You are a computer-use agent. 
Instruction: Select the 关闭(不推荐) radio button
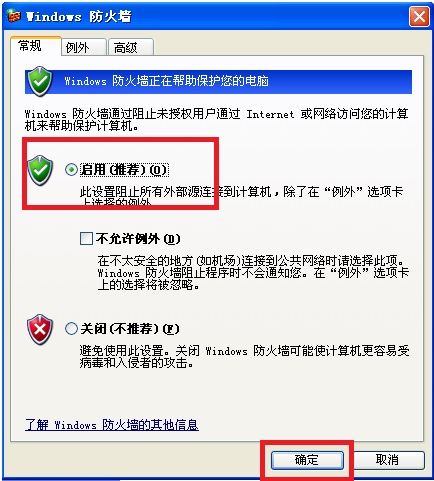pyautogui.click(x=71, y=329)
